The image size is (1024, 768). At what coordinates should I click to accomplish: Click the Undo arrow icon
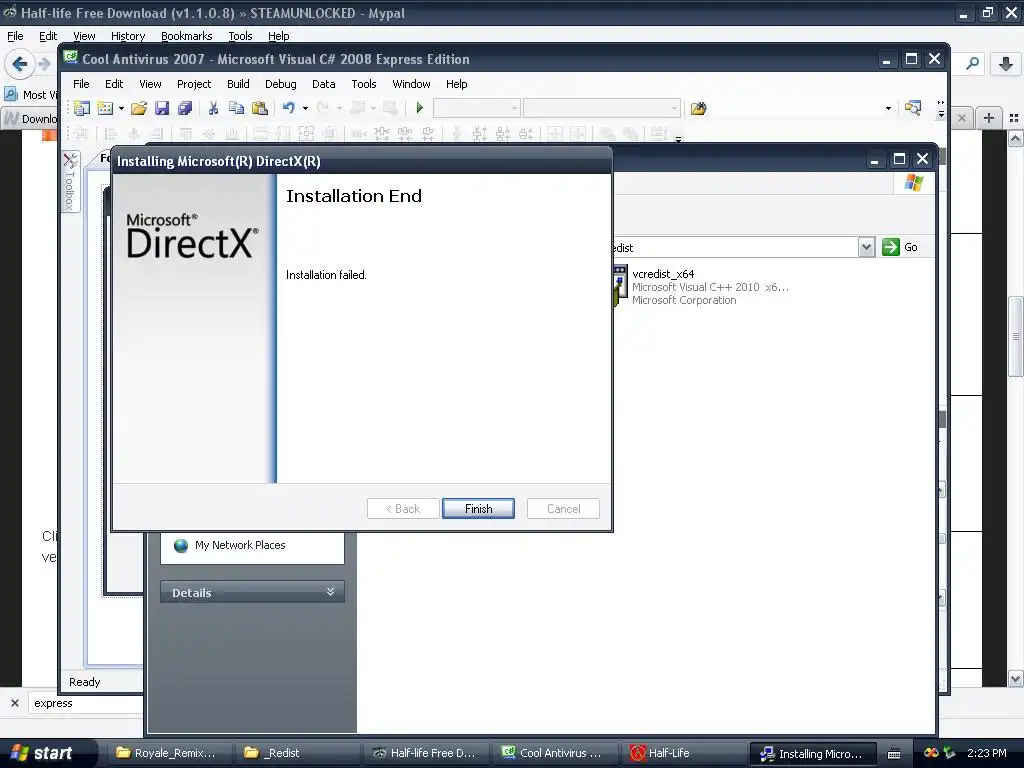point(289,108)
